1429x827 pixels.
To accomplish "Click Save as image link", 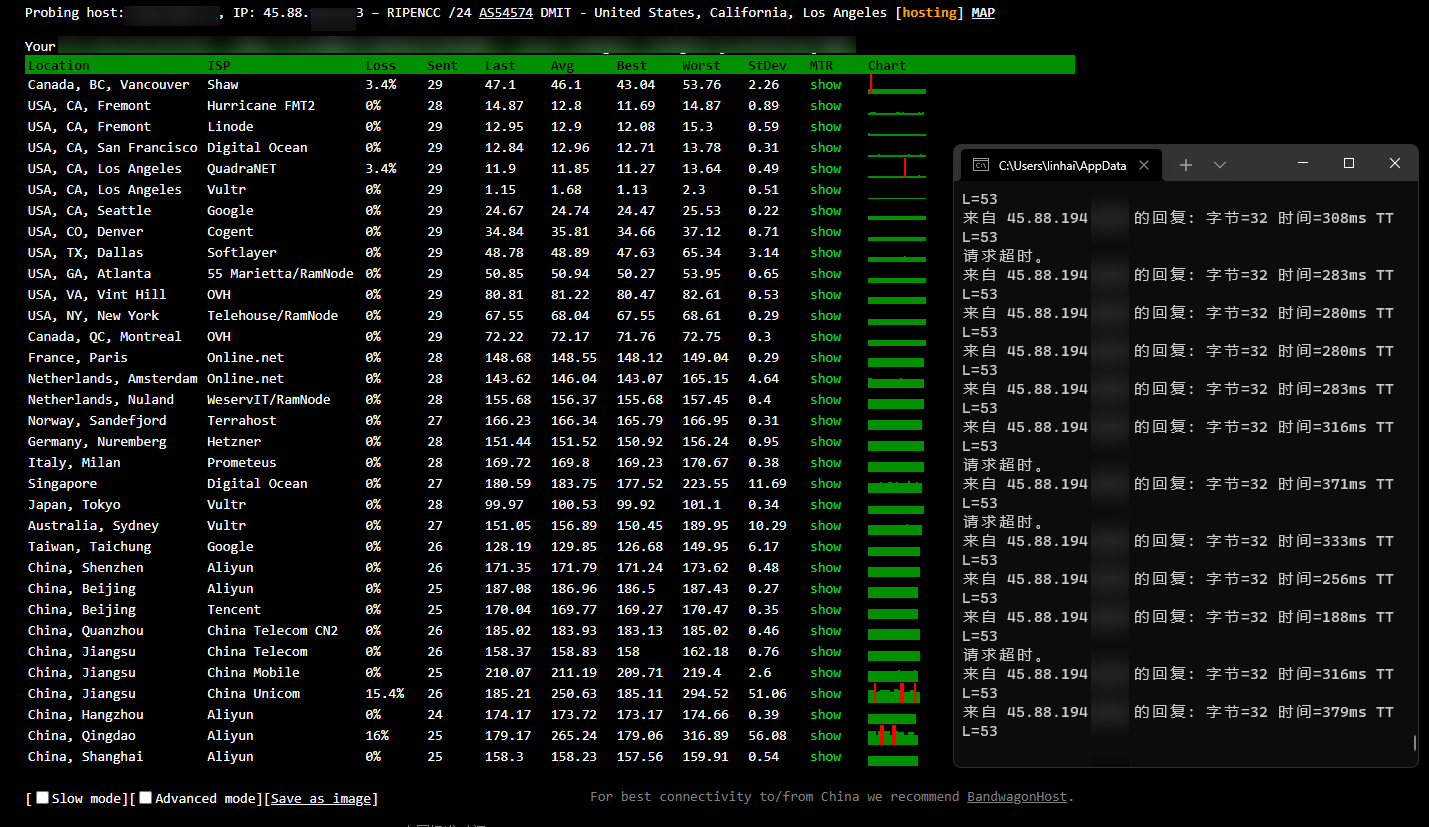I will 321,799.
